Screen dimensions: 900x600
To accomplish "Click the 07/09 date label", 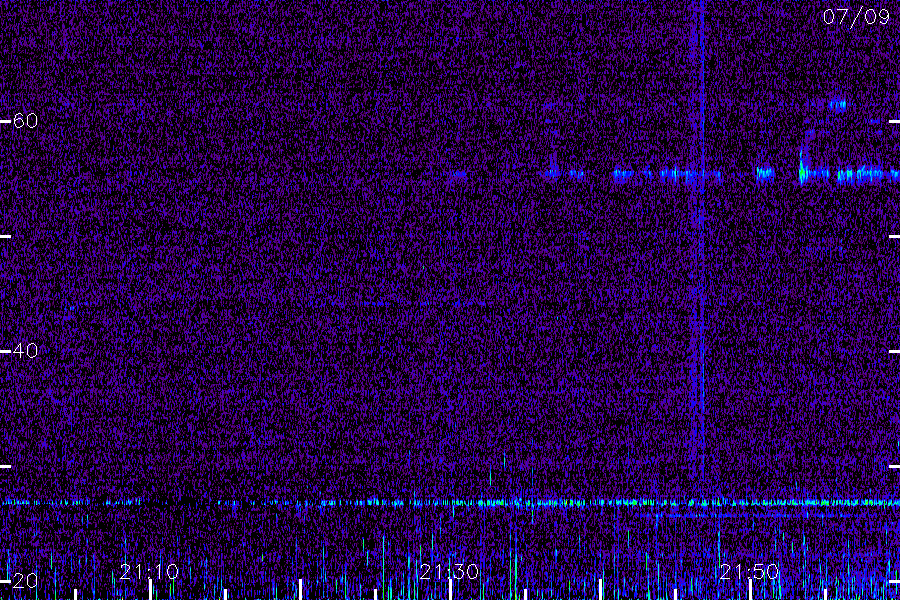I will (856, 17).
